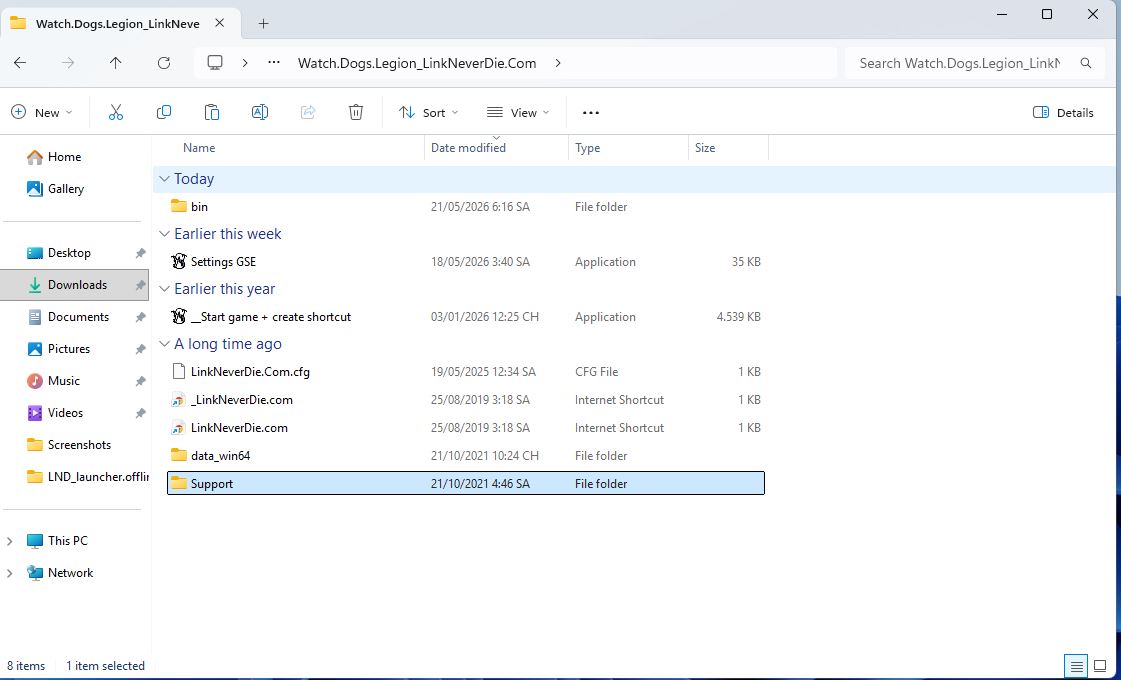The height and width of the screenshot is (680, 1121).
Task: Unpin Desktop from quick access
Action: pos(140,253)
